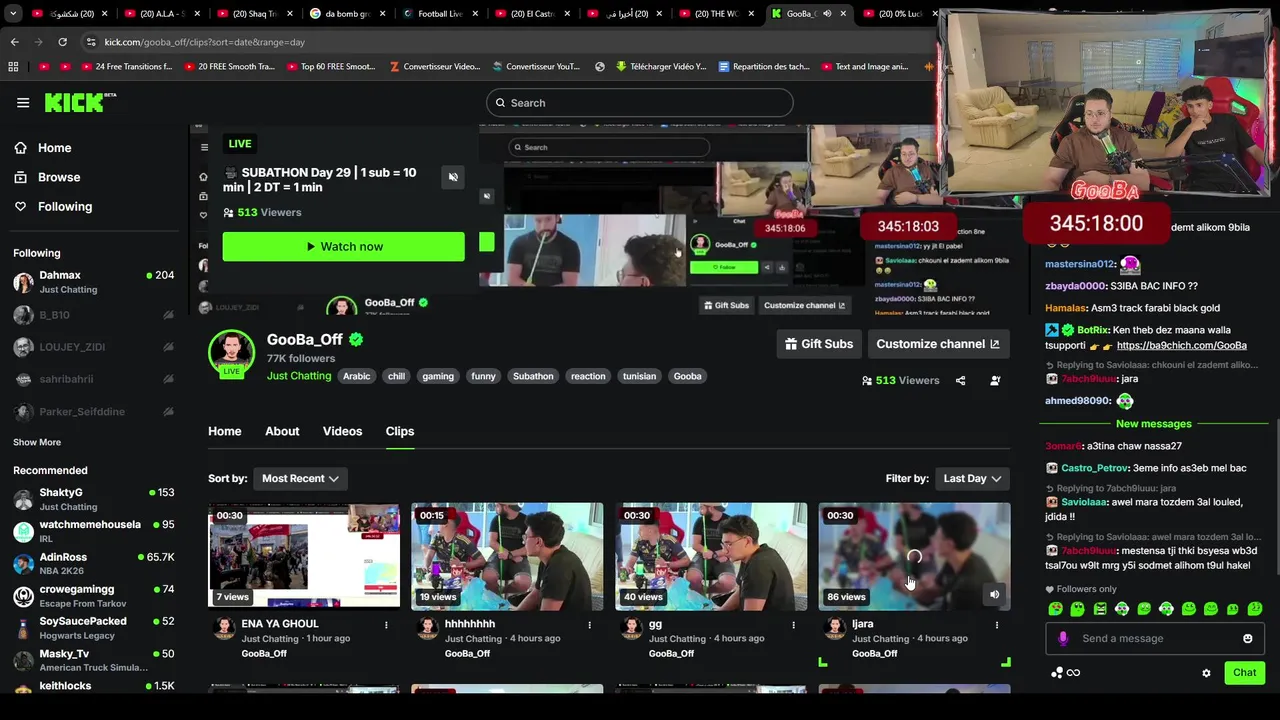Image resolution: width=1280 pixels, height=720 pixels.
Task: Switch to the Football Live browser tab
Action: (440, 14)
